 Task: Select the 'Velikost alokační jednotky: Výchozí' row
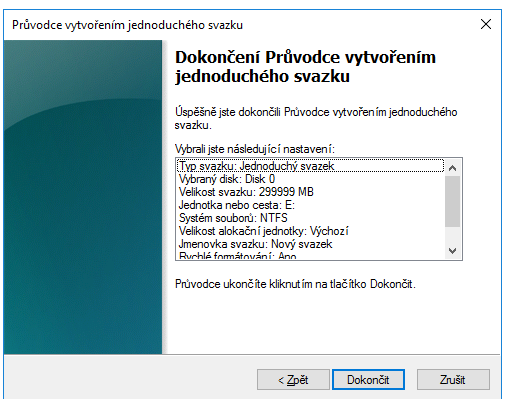tap(310, 231)
